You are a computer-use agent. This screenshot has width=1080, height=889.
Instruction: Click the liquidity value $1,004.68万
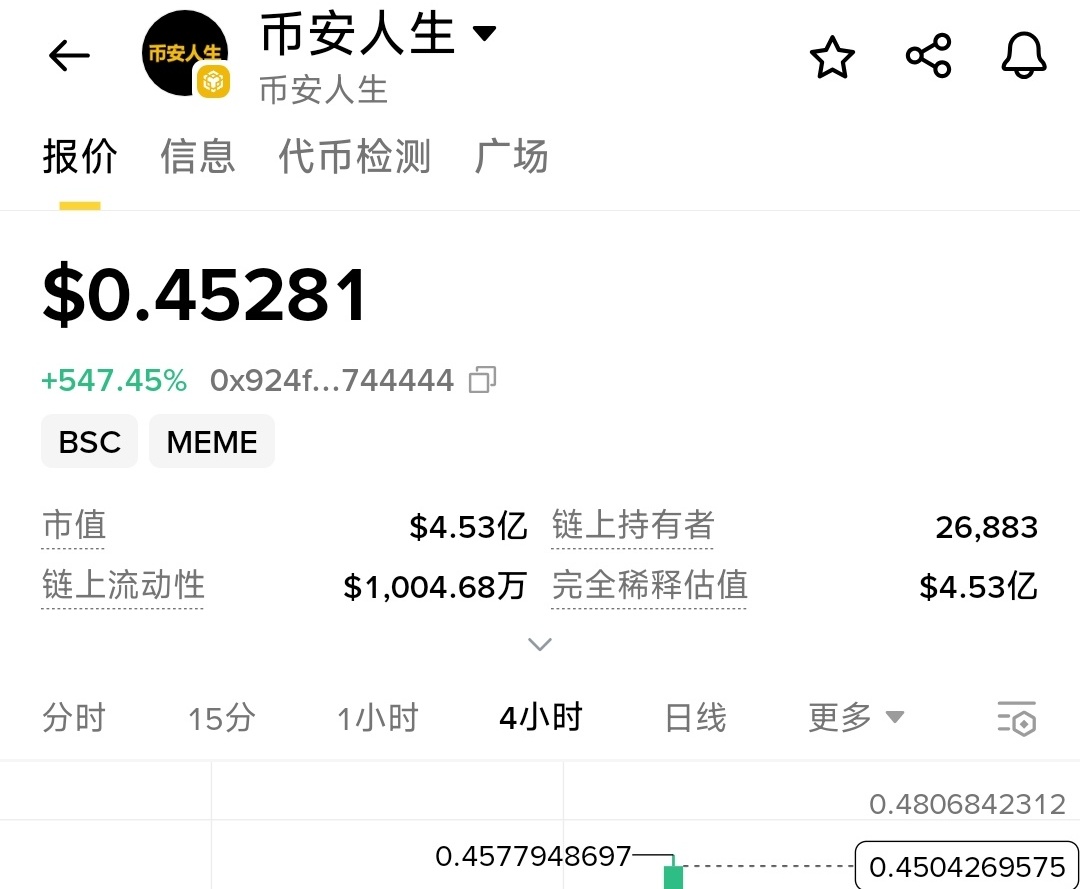[435, 587]
